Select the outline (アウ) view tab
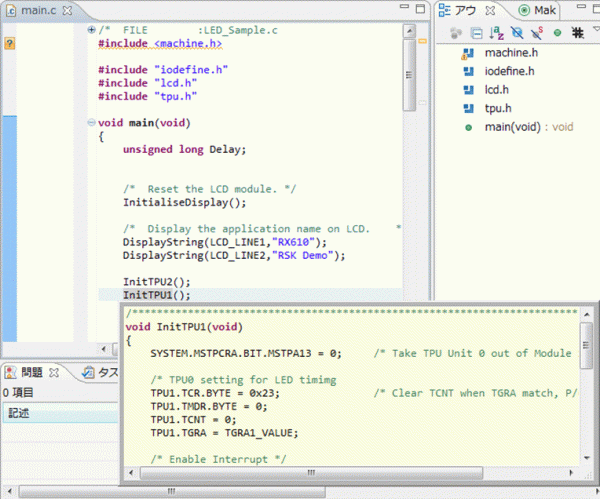Screen dimensions: 600x499 click(466, 10)
